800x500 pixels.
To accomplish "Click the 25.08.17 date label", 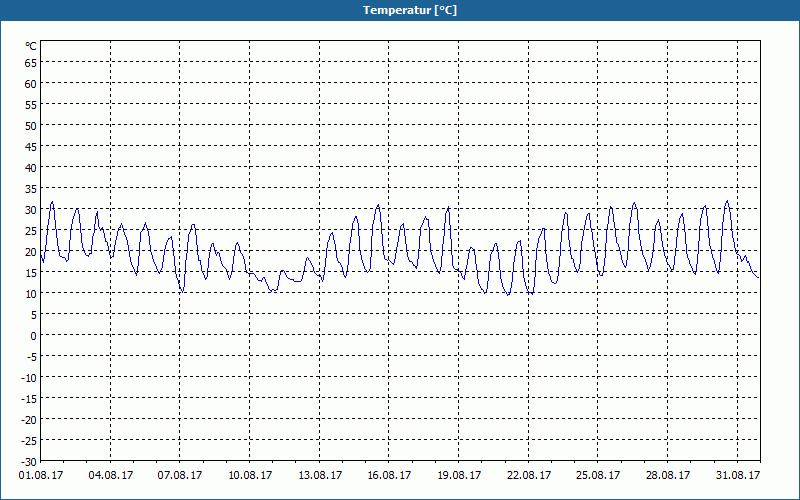I will point(598,476).
